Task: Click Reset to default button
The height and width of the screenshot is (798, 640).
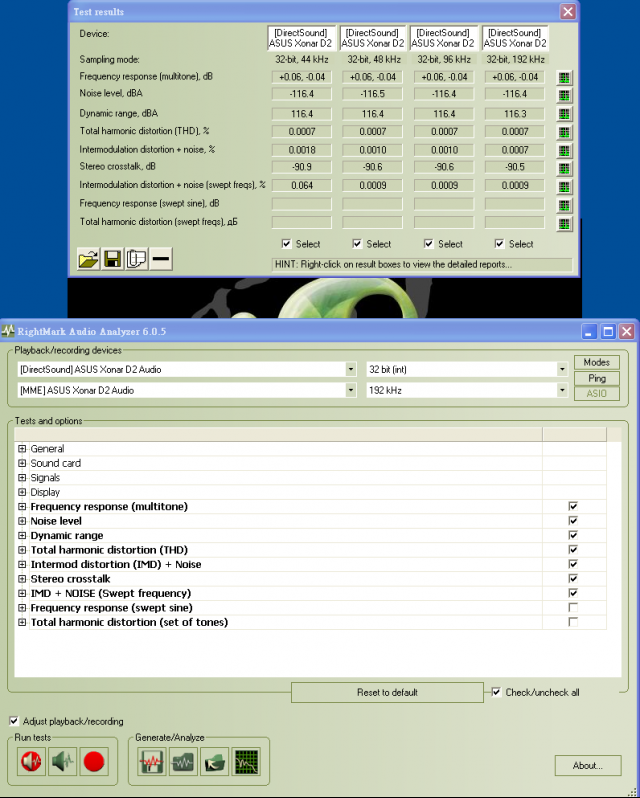Action: click(x=387, y=693)
